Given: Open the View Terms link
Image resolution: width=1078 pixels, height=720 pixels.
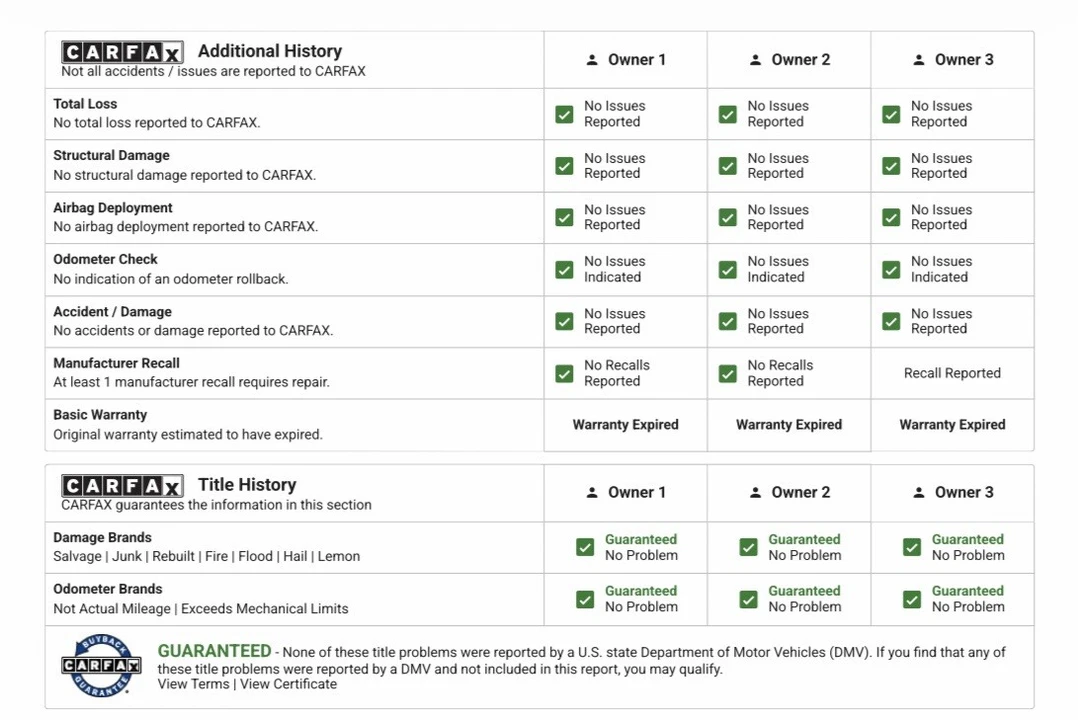Looking at the screenshot, I should click(193, 684).
